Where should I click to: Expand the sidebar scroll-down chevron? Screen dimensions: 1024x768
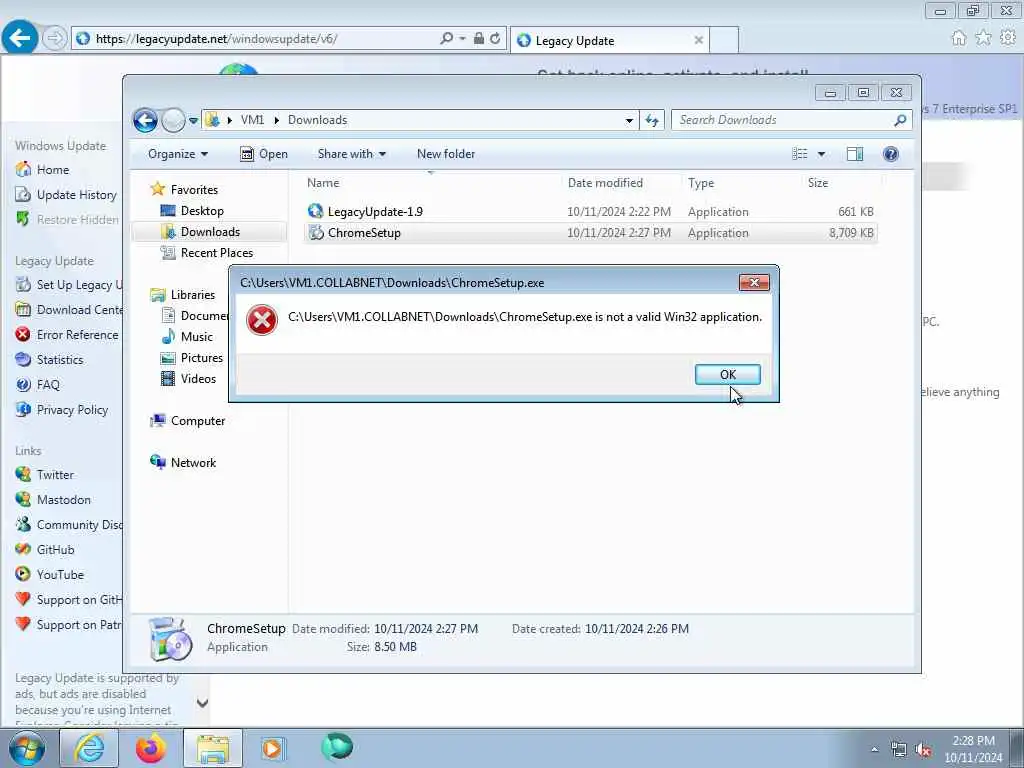coord(202,703)
